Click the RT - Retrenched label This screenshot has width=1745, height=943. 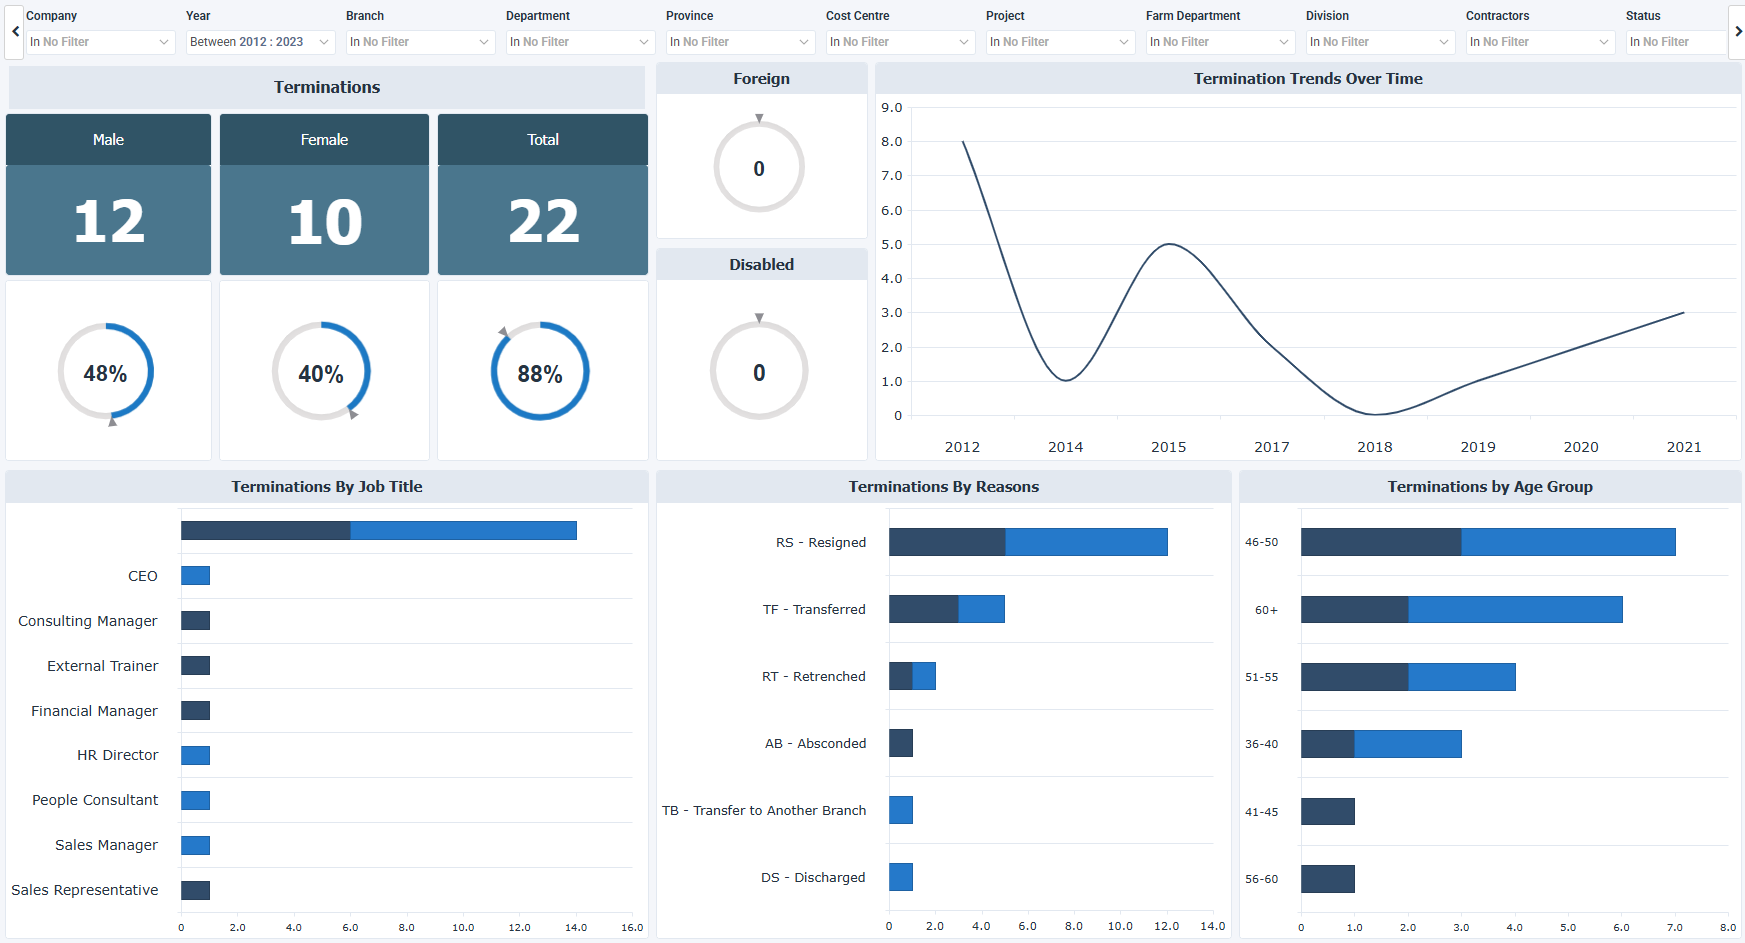814,676
